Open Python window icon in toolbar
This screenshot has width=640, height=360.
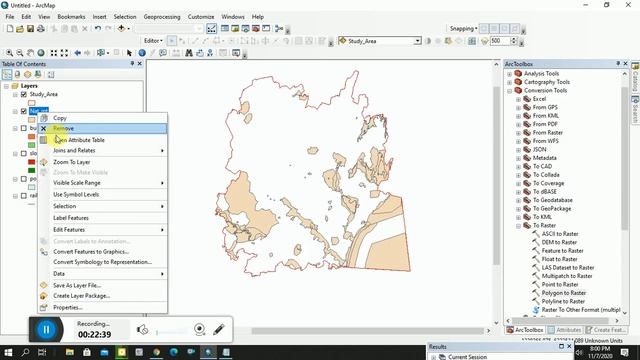[266, 29]
